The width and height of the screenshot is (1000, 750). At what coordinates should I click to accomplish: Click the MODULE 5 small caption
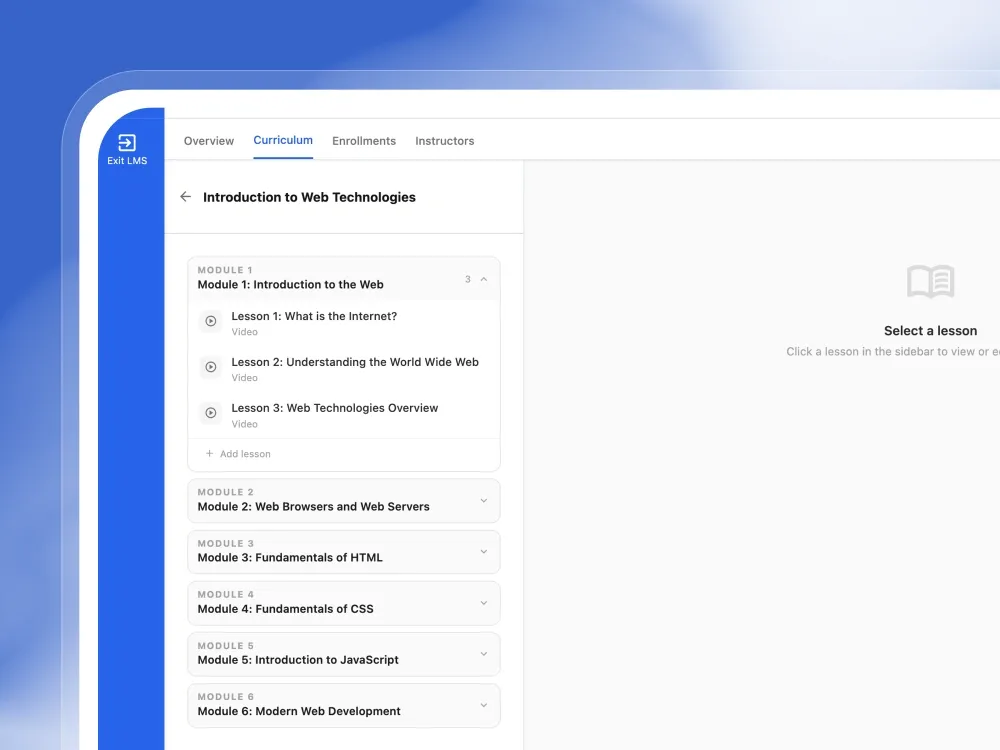coord(226,645)
